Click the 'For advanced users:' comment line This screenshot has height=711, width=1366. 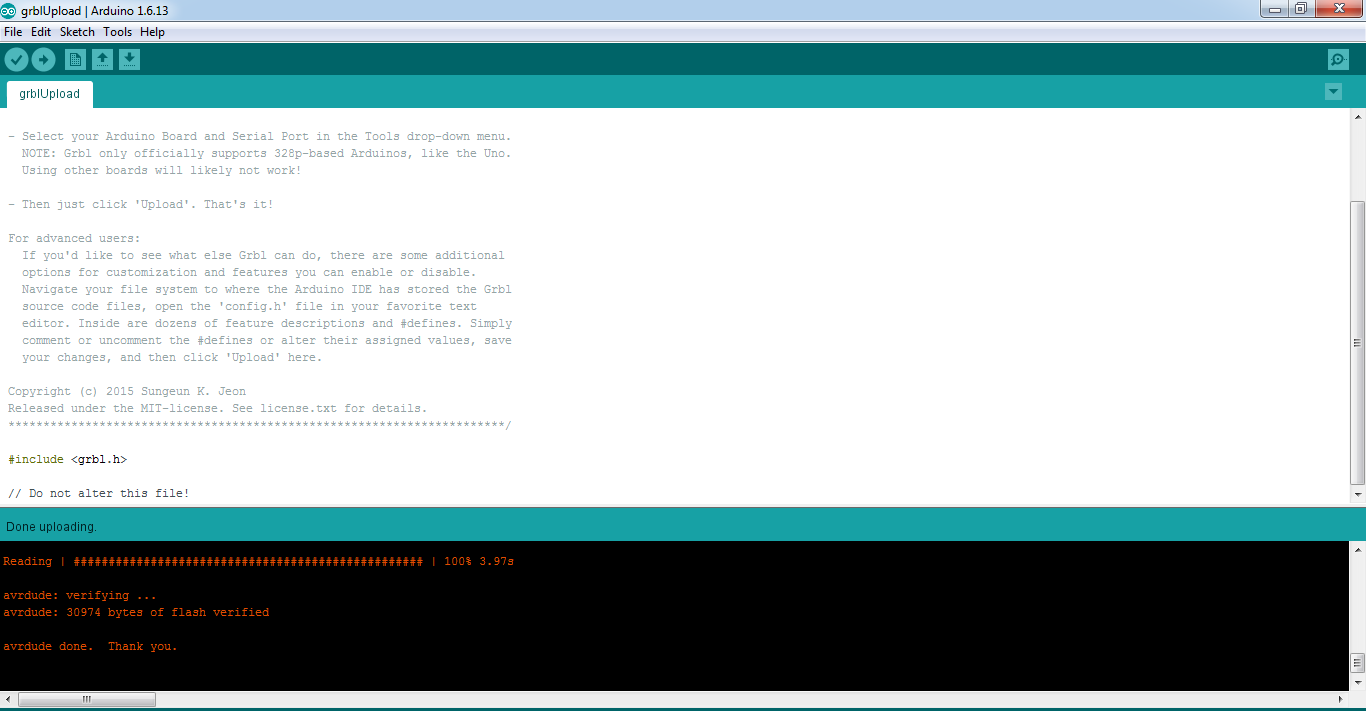click(x=75, y=238)
